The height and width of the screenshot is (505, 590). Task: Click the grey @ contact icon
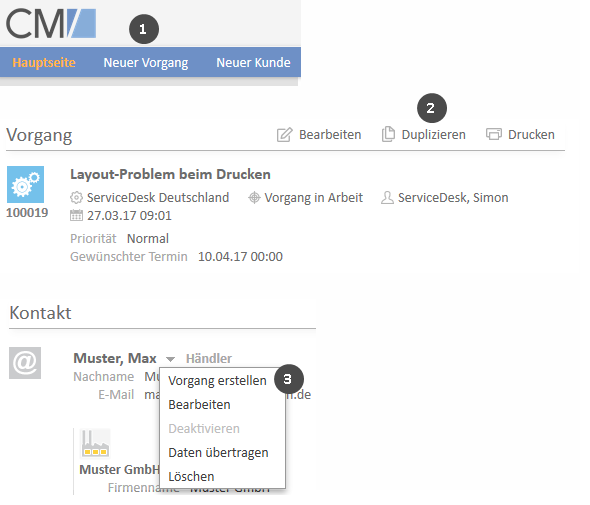pos(25,363)
